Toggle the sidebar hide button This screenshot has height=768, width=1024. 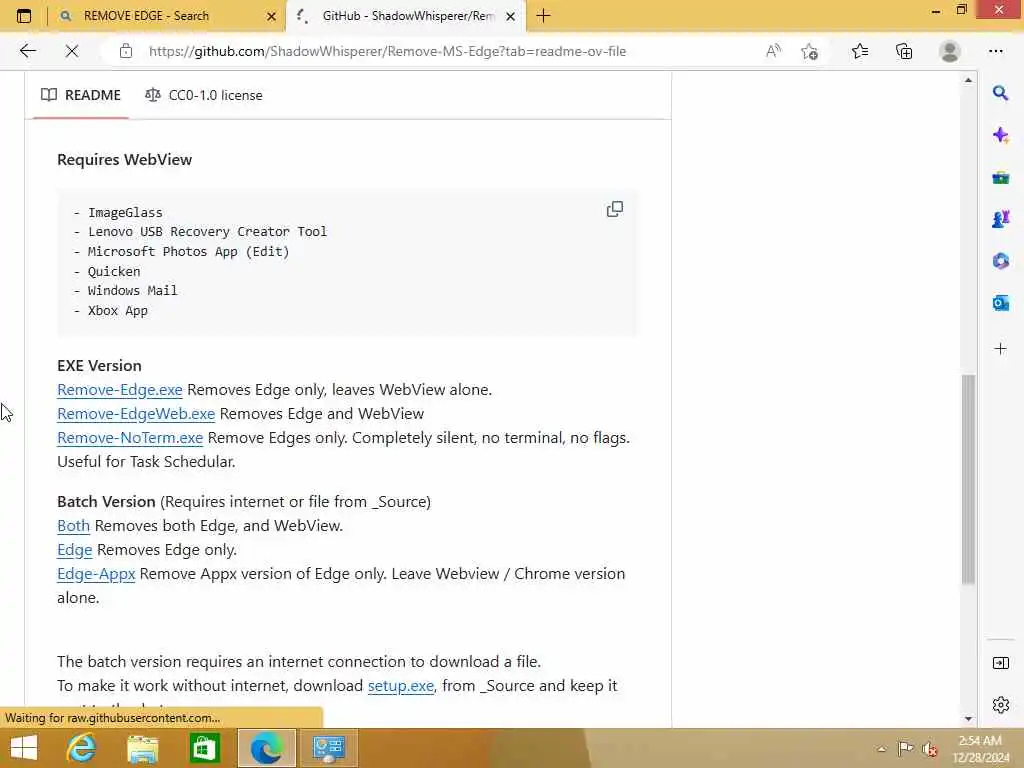coord(1000,663)
